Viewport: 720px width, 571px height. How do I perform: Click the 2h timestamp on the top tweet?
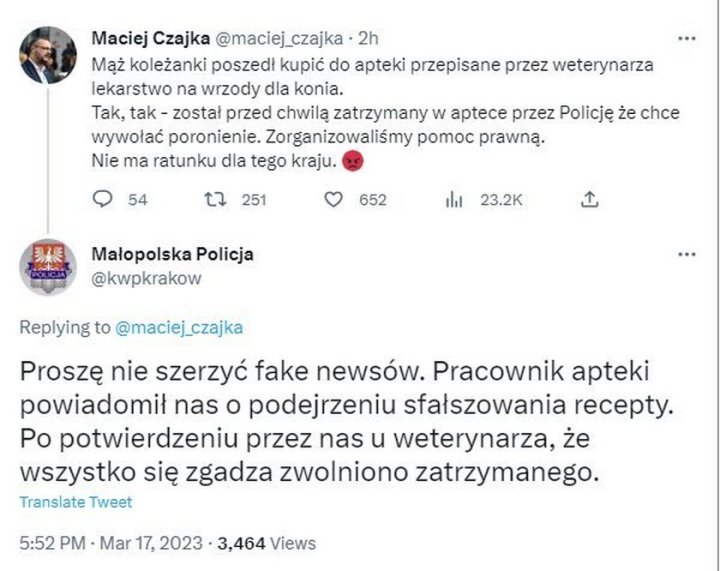pyautogui.click(x=368, y=40)
